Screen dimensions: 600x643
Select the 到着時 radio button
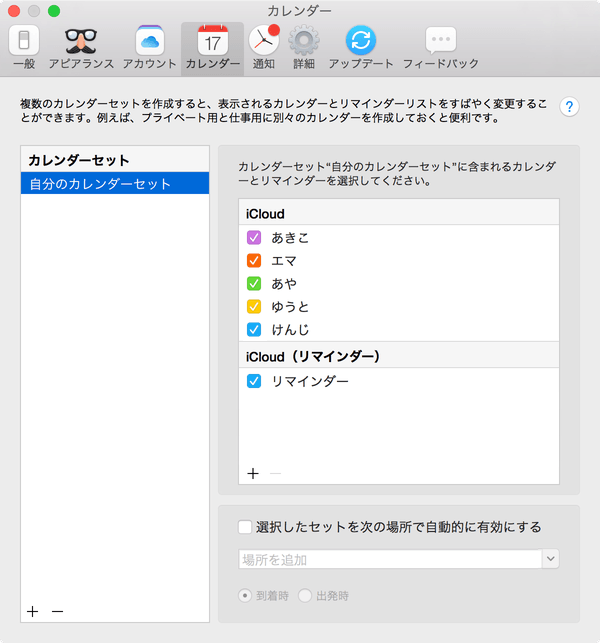pos(245,595)
